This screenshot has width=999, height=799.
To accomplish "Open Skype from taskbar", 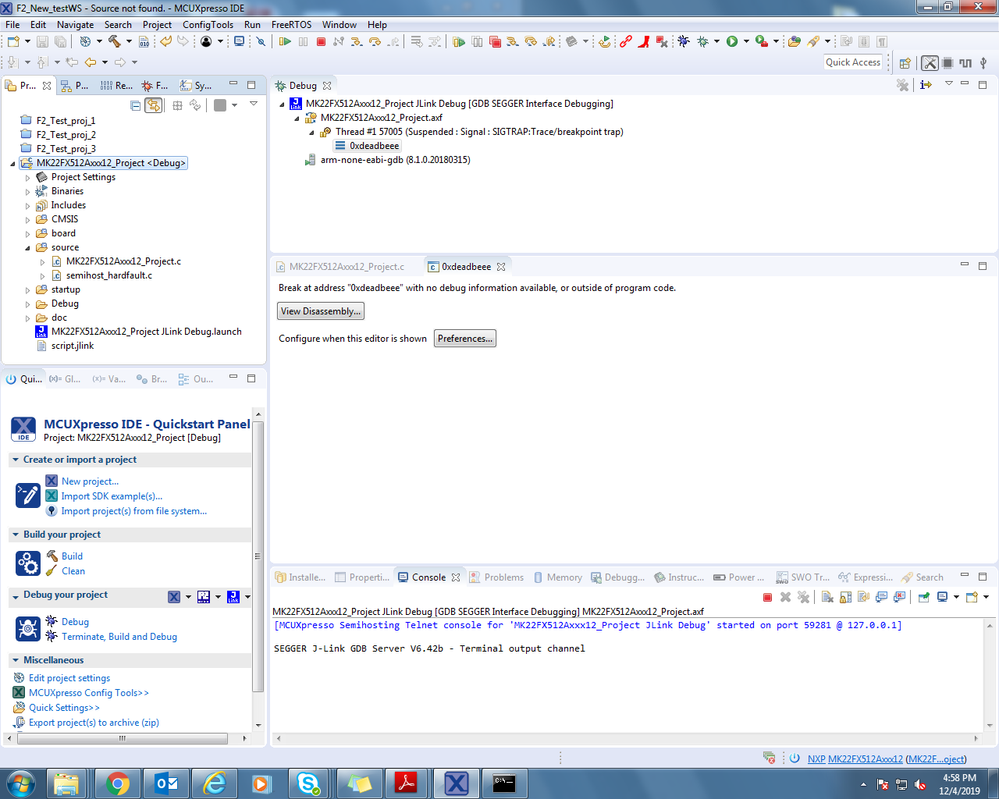I will (308, 783).
